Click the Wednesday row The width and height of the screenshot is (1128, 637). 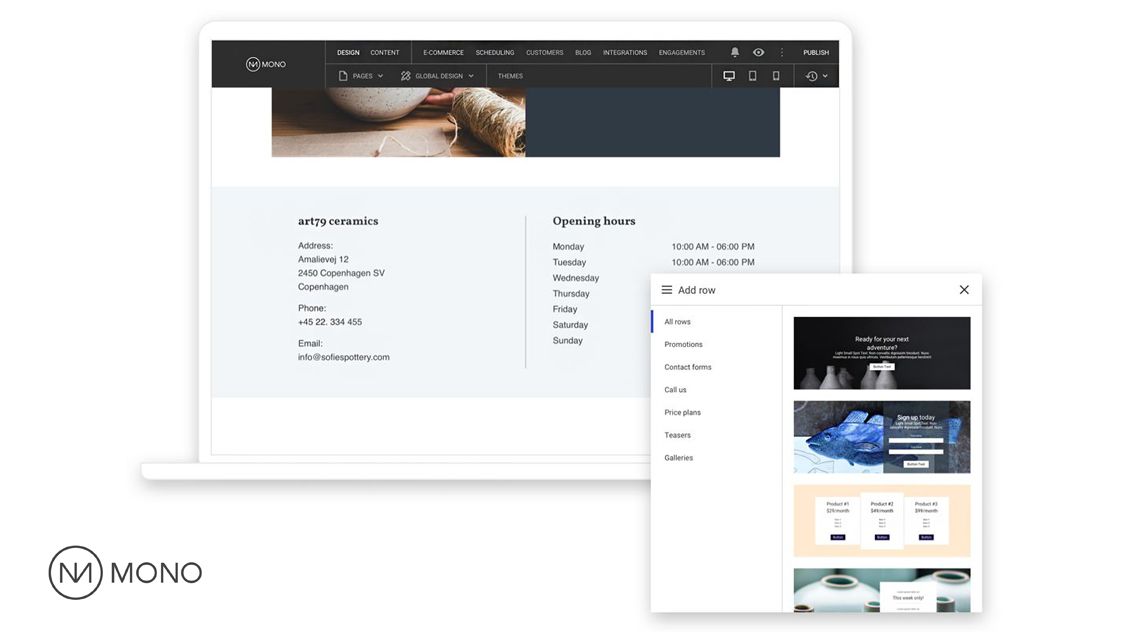point(576,278)
